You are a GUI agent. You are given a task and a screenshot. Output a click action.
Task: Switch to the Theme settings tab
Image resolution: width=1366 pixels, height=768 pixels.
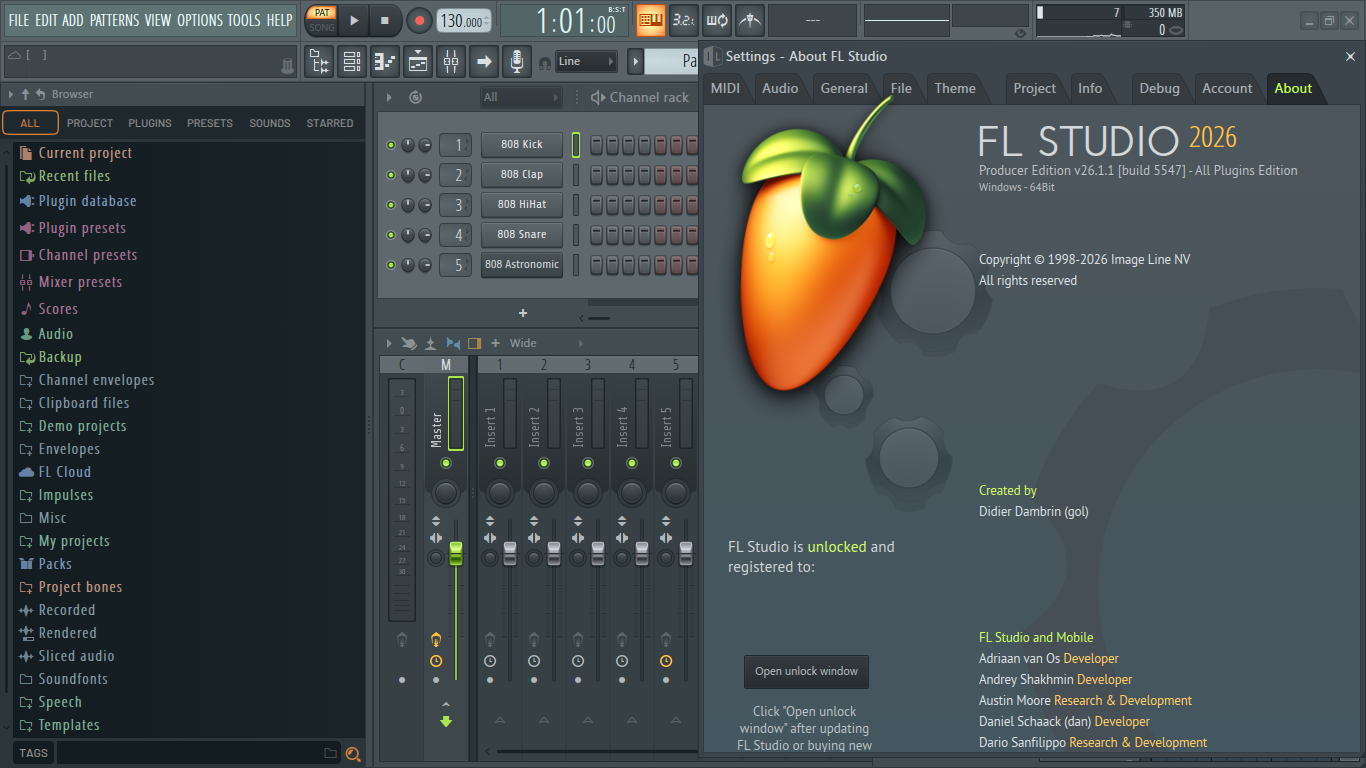pos(955,88)
